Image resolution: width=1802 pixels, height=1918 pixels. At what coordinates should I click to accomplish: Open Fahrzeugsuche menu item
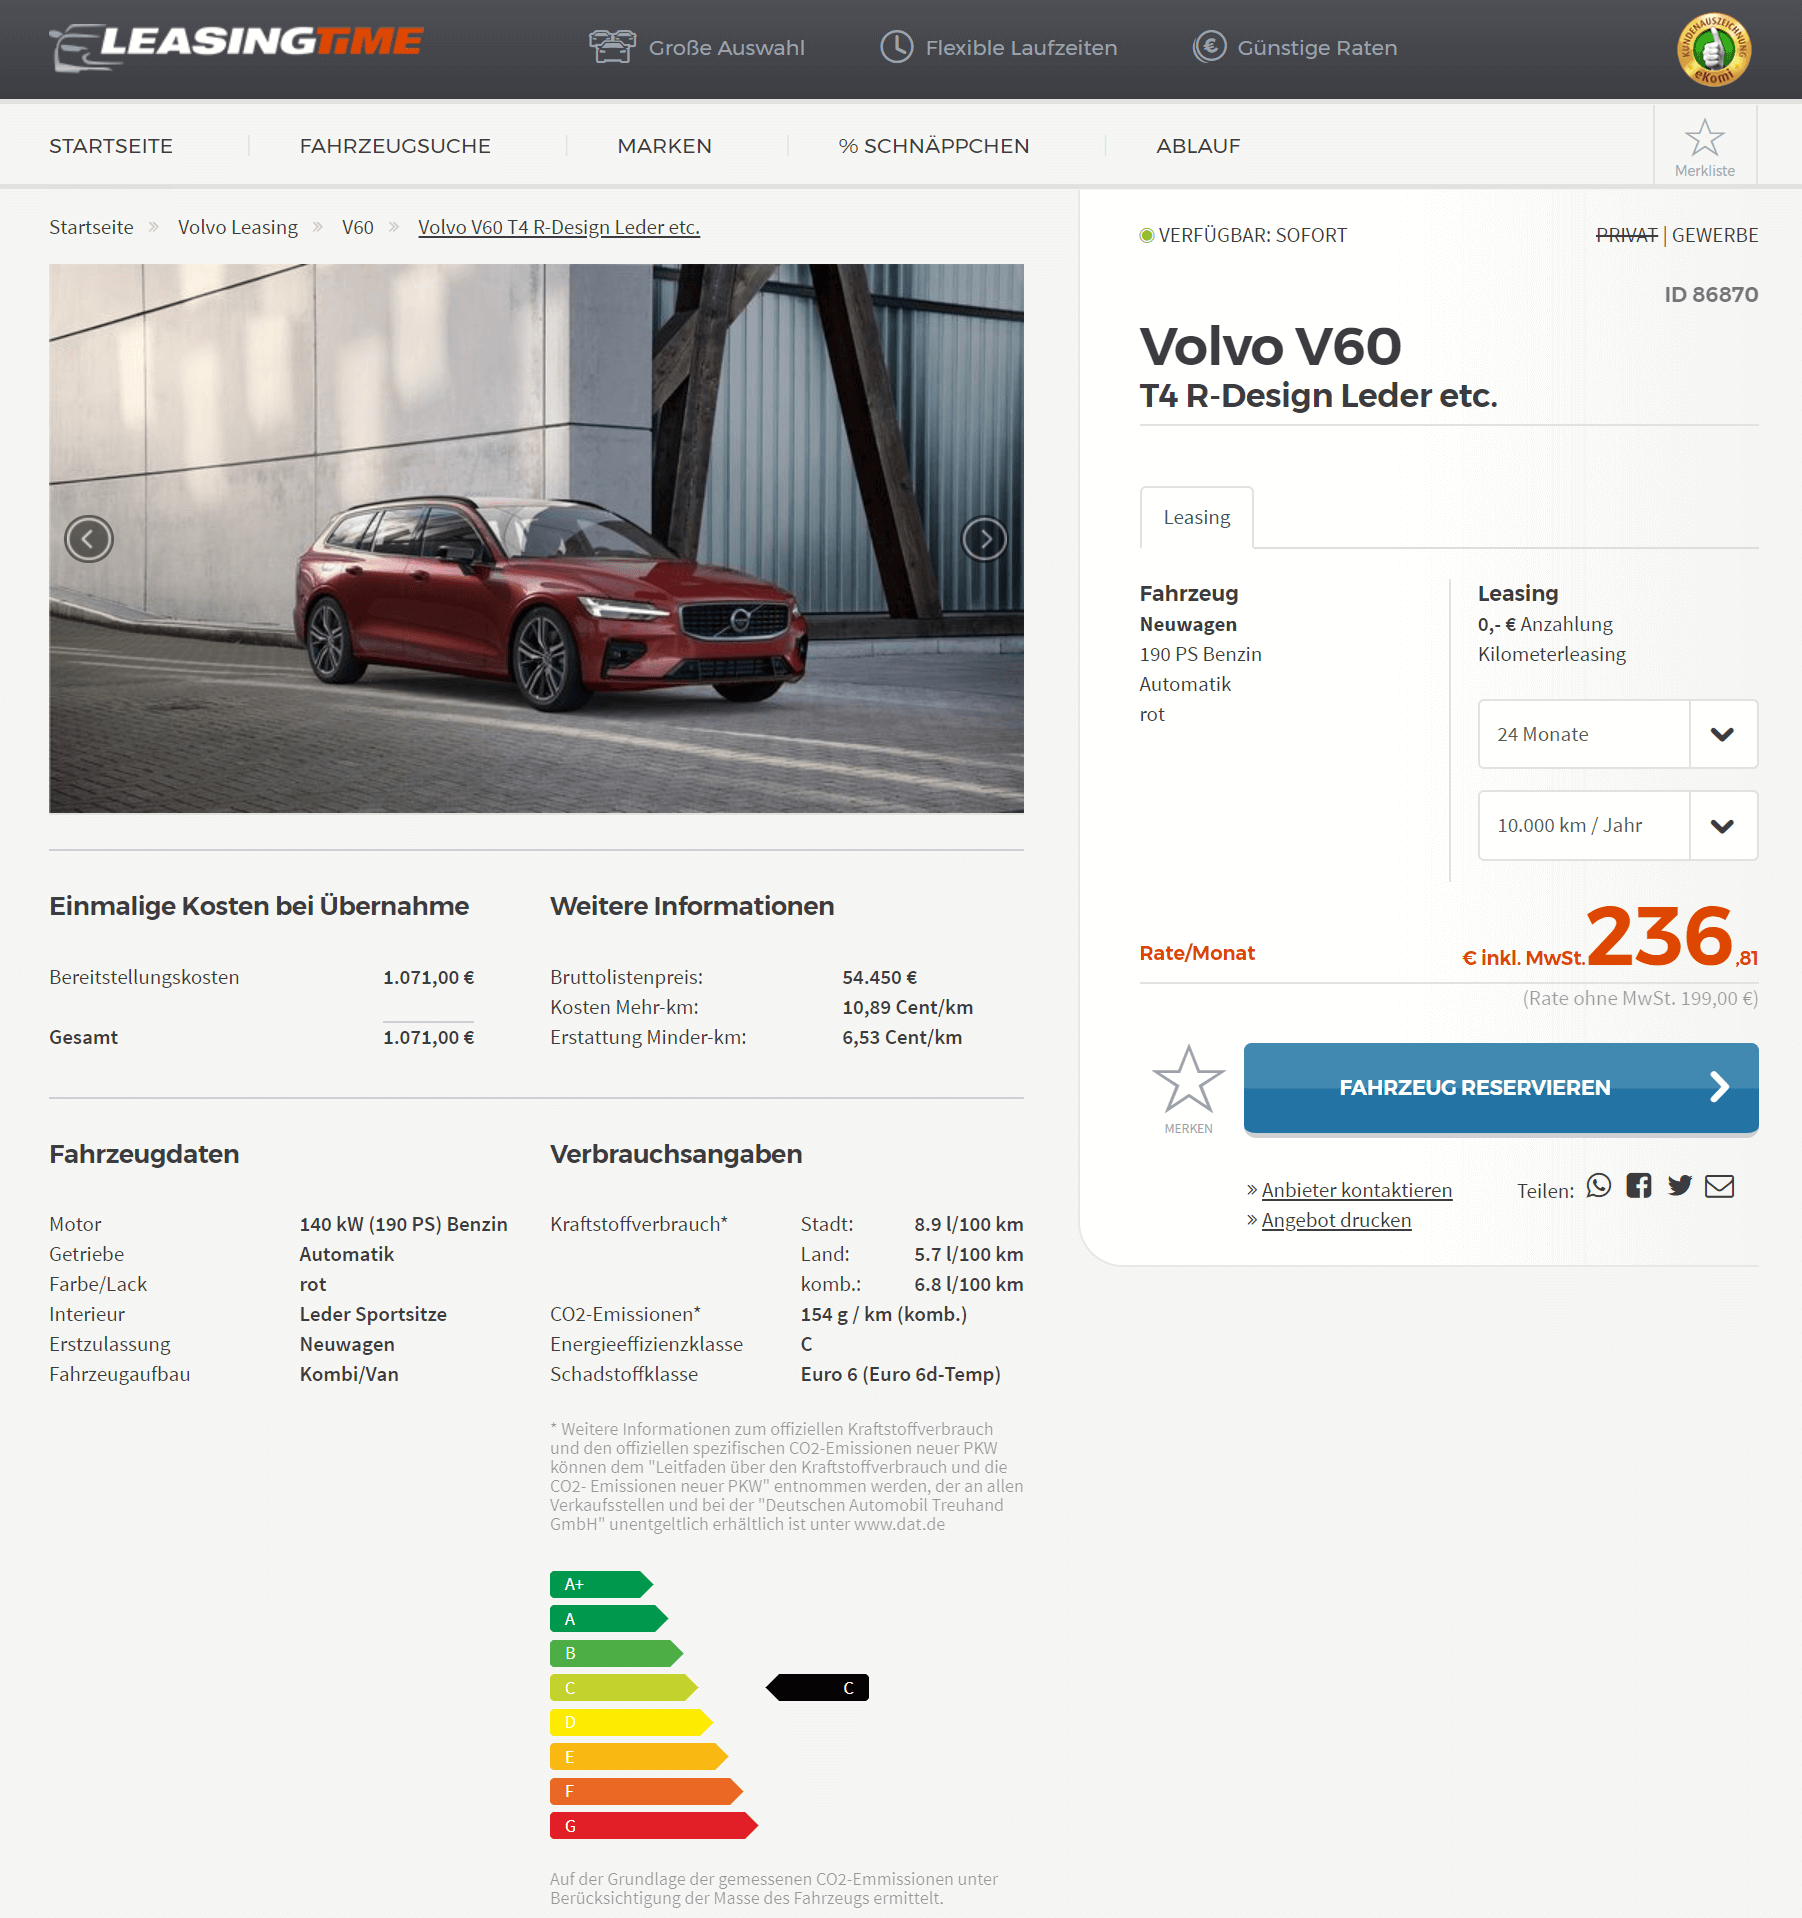pyautogui.click(x=395, y=146)
